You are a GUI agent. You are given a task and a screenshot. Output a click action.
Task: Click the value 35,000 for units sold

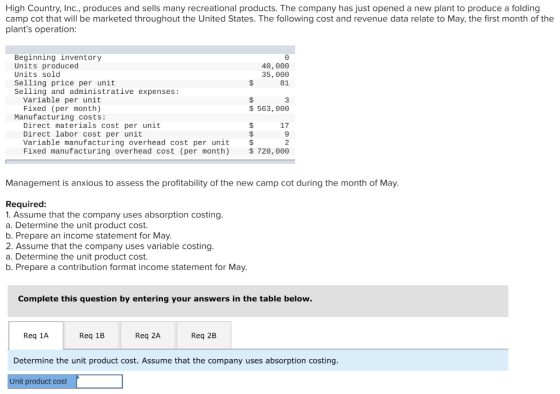coord(275,75)
